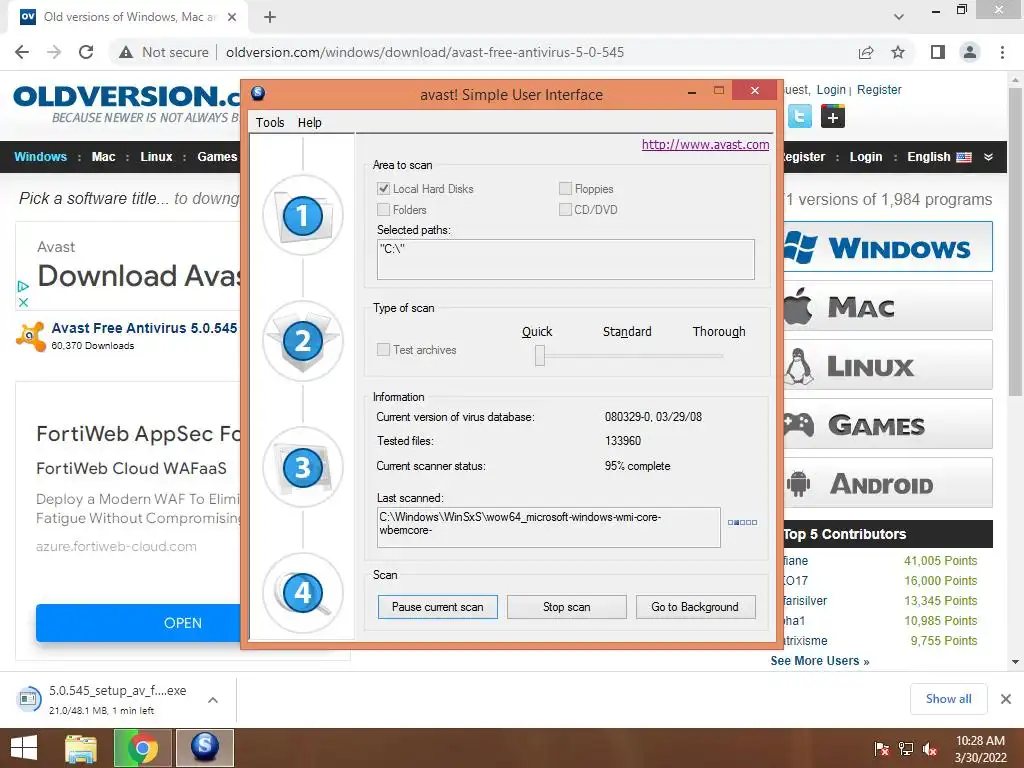The width and height of the screenshot is (1024, 768).
Task: Close the Old versions tab
Action: [x=232, y=17]
